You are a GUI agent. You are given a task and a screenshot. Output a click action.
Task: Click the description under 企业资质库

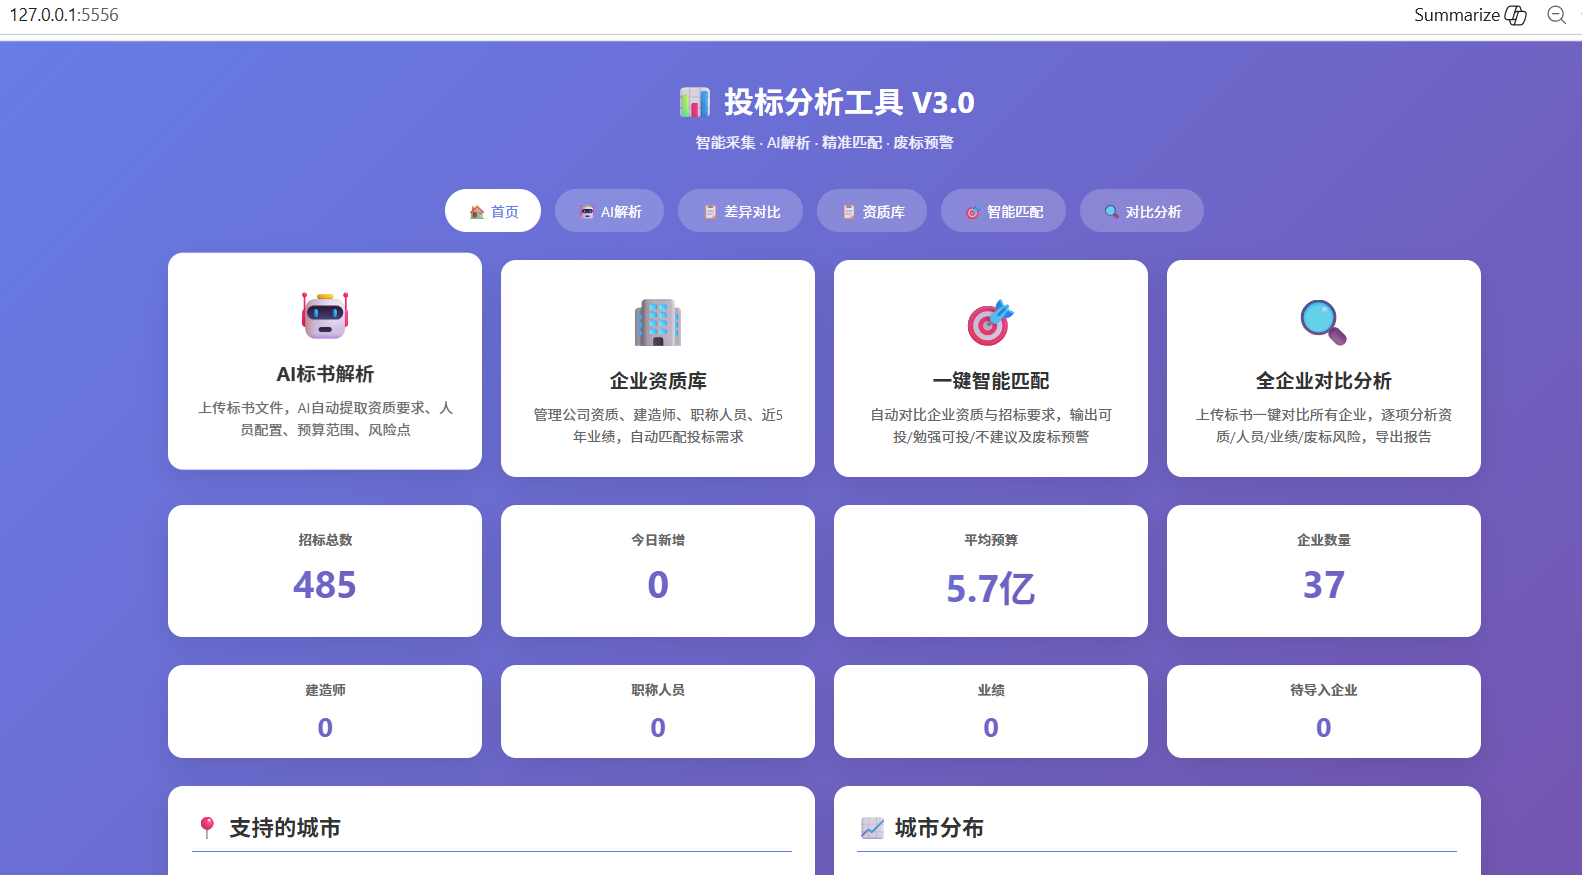pos(658,426)
